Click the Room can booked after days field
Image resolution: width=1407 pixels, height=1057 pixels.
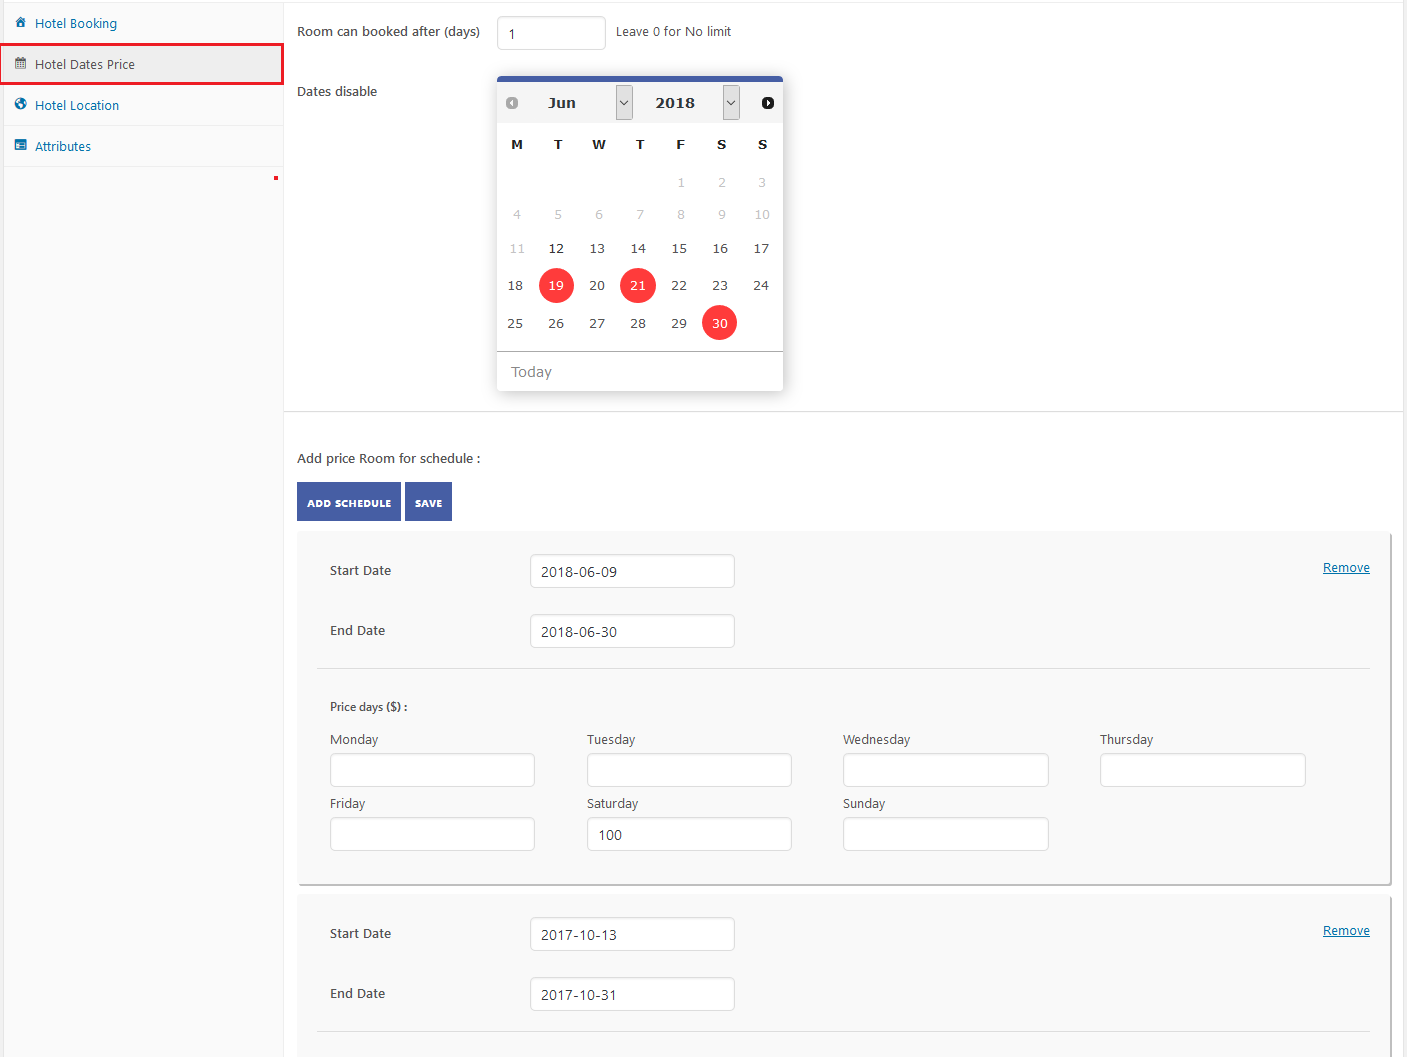pyautogui.click(x=551, y=33)
